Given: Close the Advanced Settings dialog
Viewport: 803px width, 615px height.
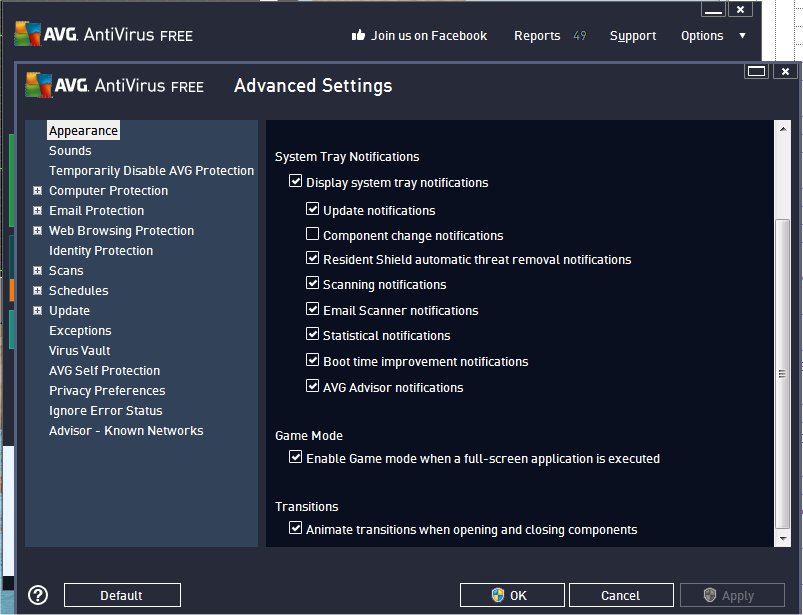Looking at the screenshot, I should (785, 71).
